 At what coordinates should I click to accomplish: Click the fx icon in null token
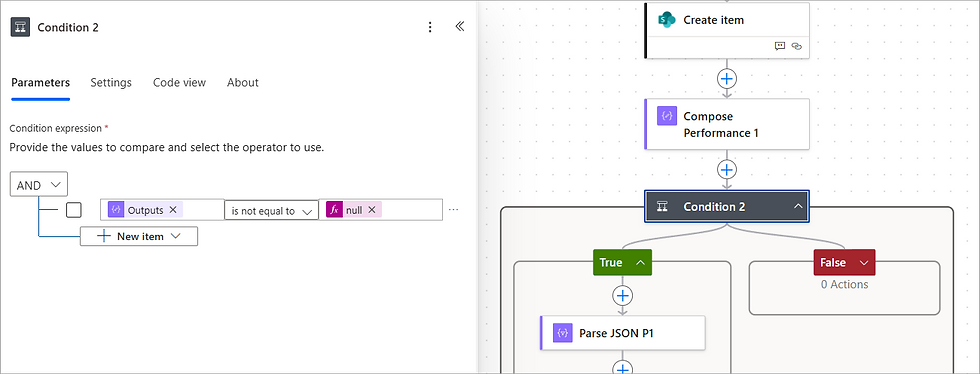click(x=334, y=210)
